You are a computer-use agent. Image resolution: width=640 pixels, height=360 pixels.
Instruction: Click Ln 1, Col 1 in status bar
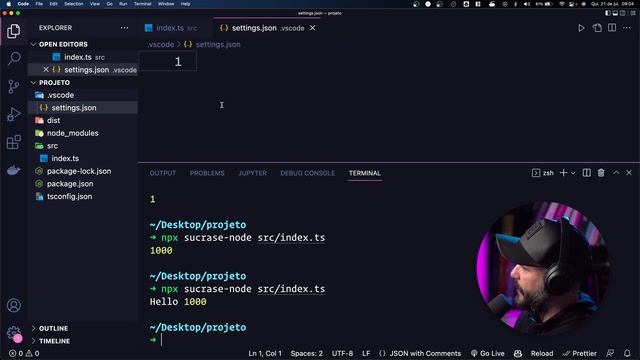(265, 353)
